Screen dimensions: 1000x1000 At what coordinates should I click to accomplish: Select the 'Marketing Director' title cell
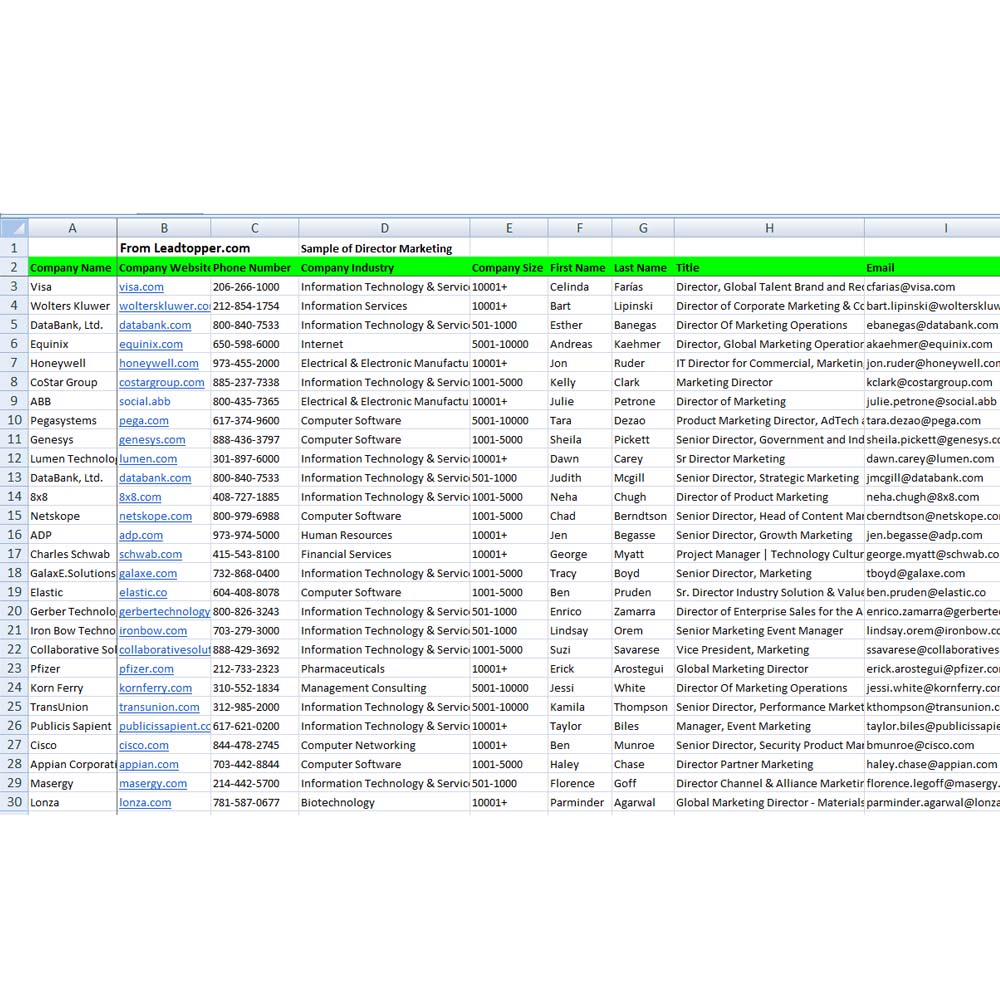coord(770,383)
